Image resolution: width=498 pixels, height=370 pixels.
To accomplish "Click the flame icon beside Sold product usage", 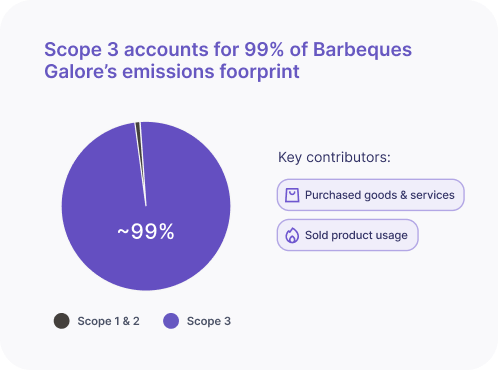I will point(292,235).
